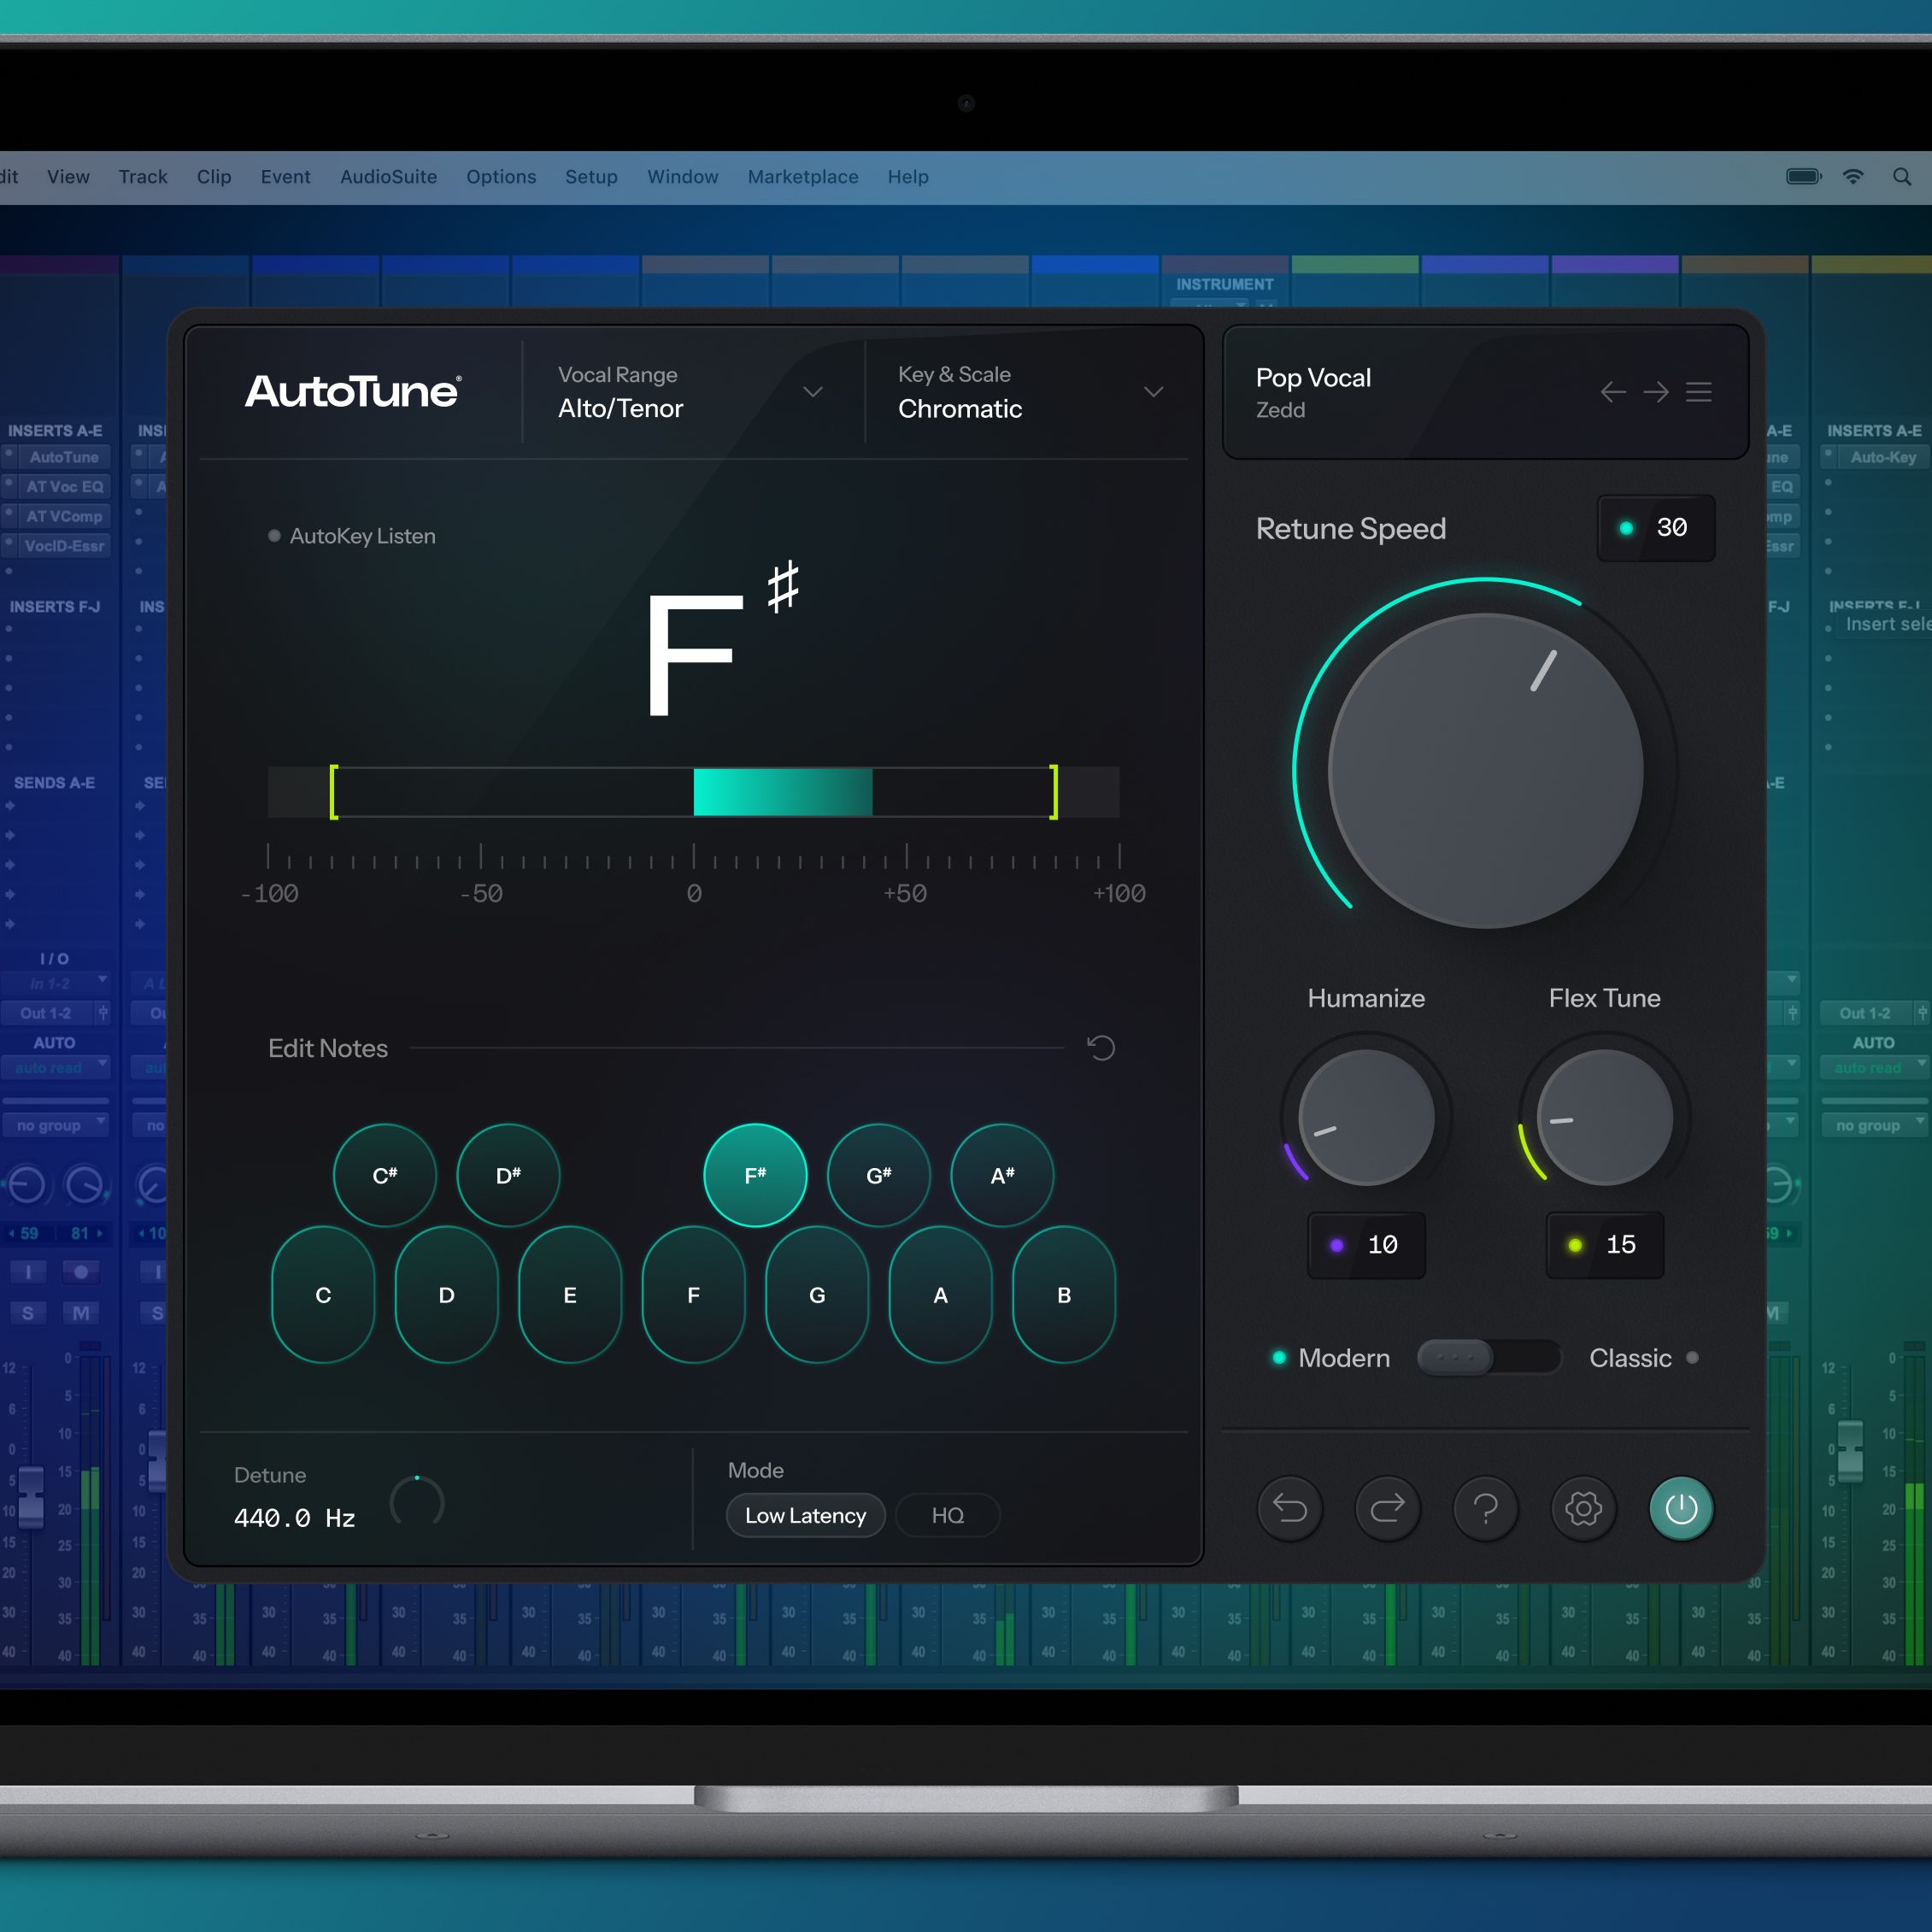This screenshot has width=1932, height=1932.
Task: Open the Marketplace menu
Action: (x=802, y=177)
